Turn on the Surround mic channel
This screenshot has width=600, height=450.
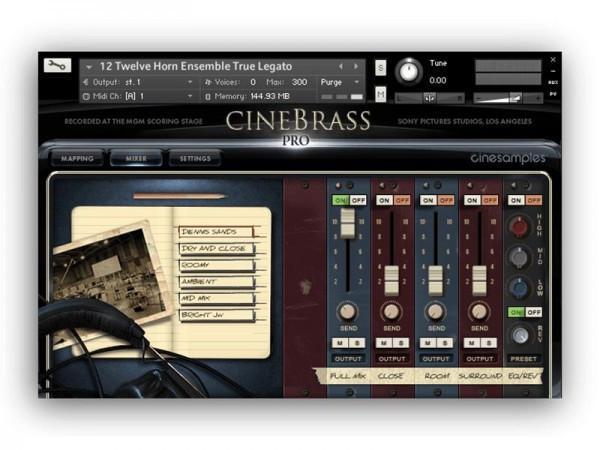[x=472, y=200]
